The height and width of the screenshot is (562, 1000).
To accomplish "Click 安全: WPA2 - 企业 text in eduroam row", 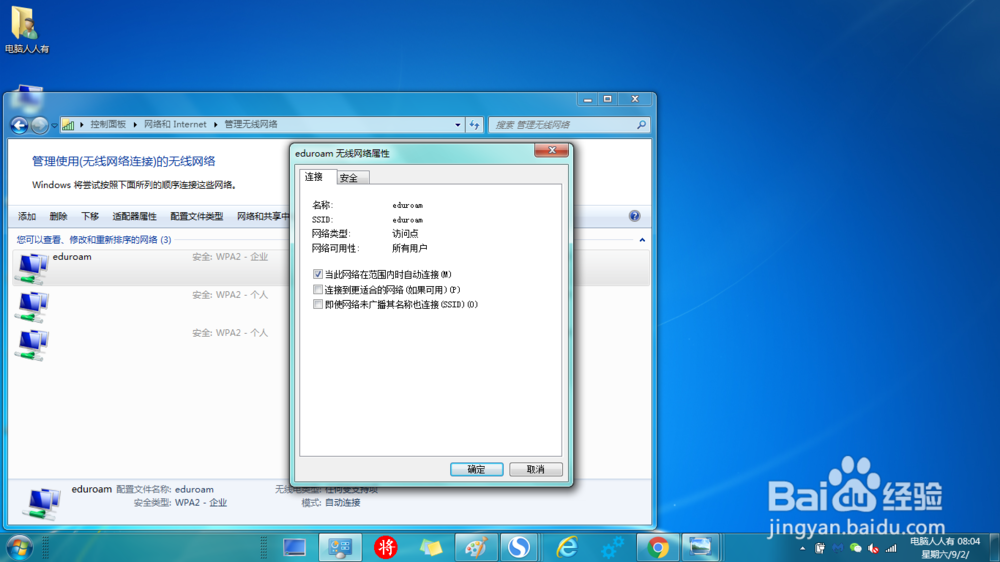I will point(230,256).
